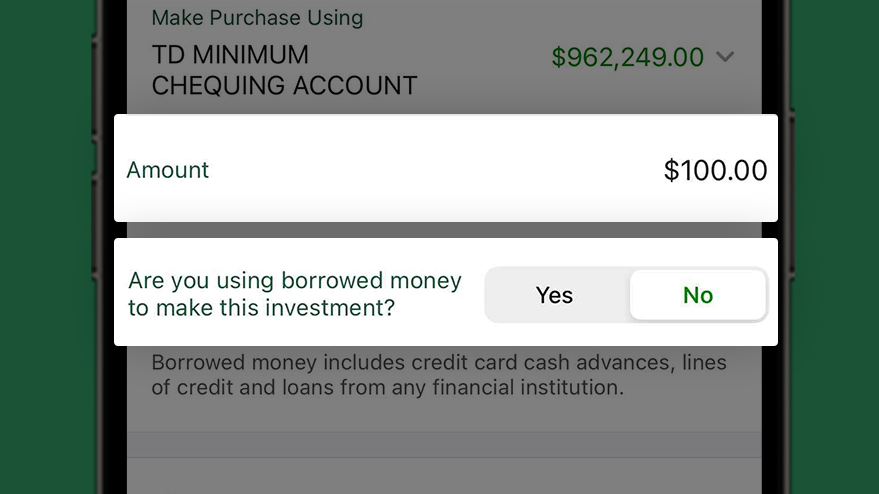Edit the $100.00 amount field
The height and width of the screenshot is (494, 879).
click(715, 170)
